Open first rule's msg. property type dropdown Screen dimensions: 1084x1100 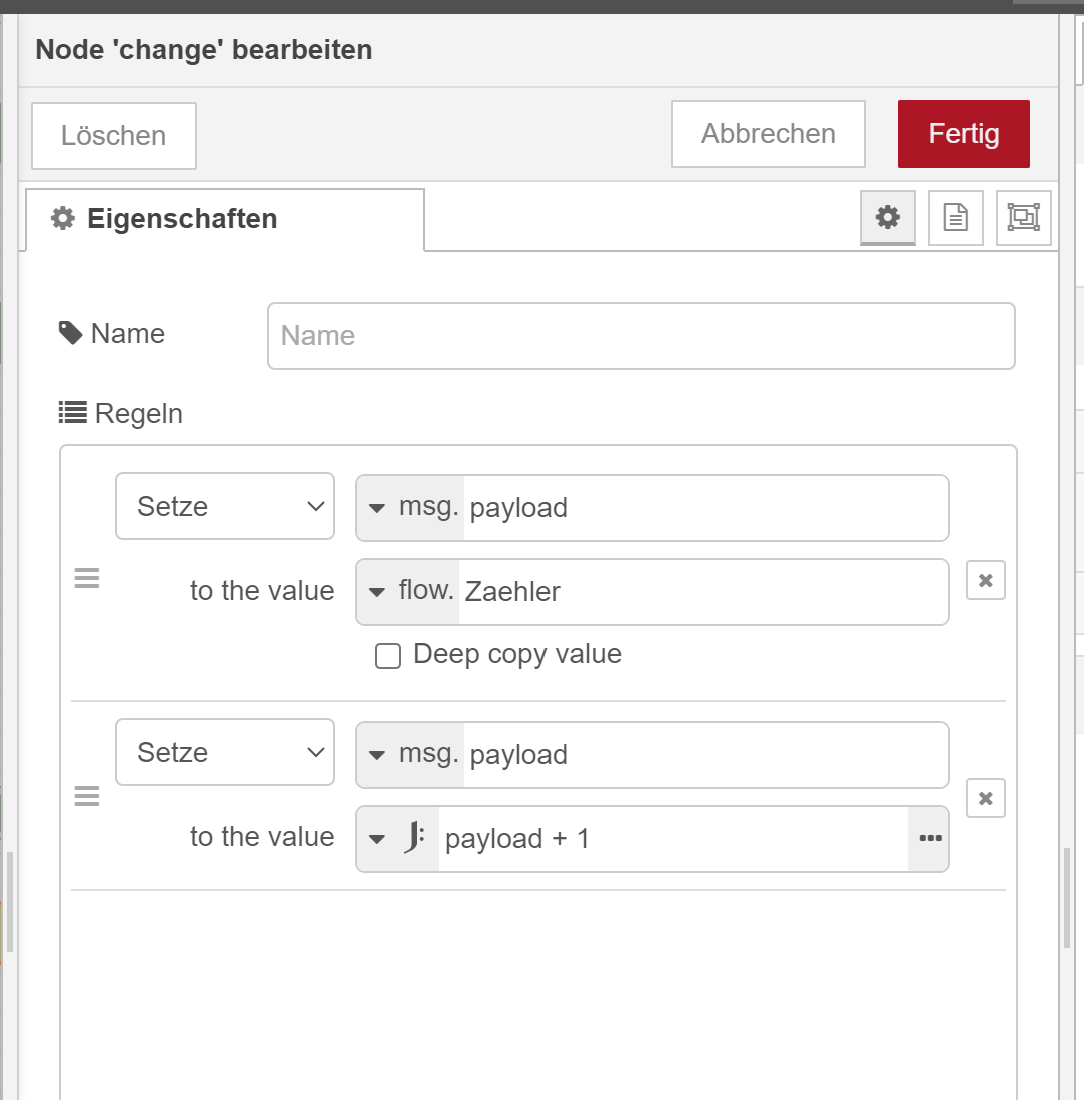click(410, 507)
